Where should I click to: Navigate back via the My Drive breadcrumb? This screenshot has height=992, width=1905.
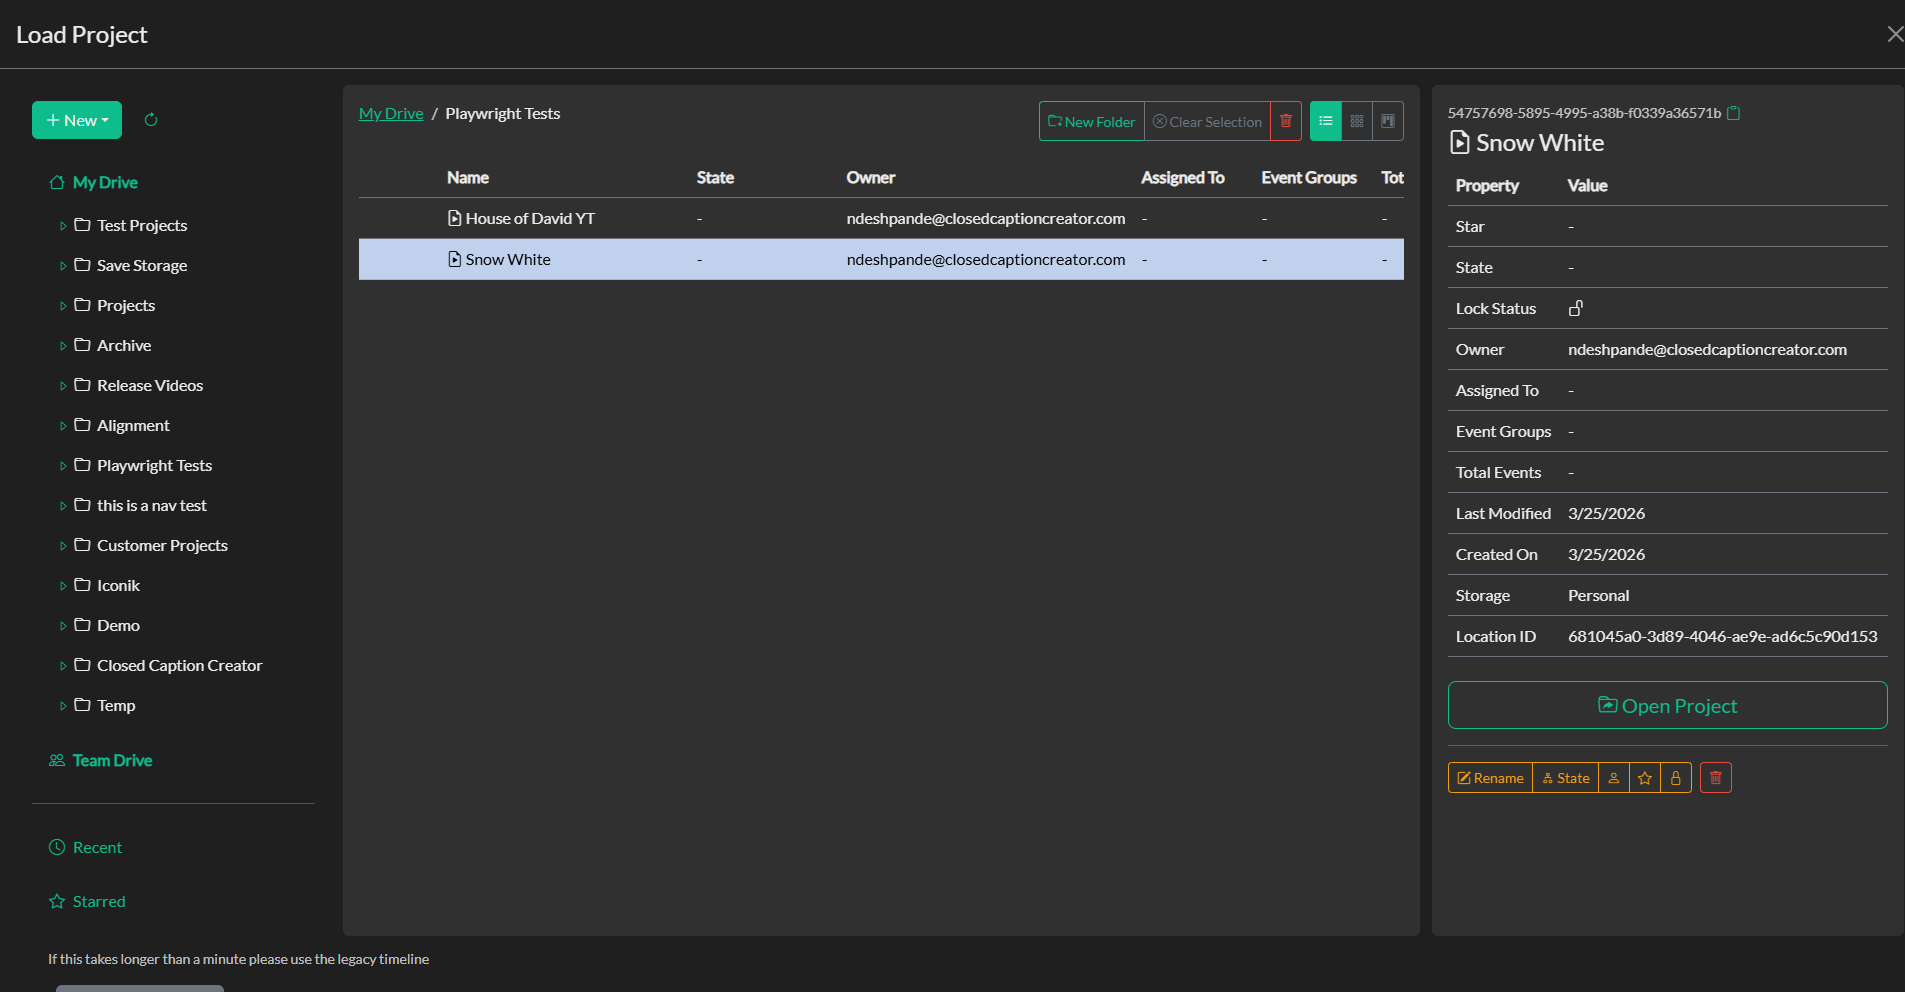tap(390, 113)
